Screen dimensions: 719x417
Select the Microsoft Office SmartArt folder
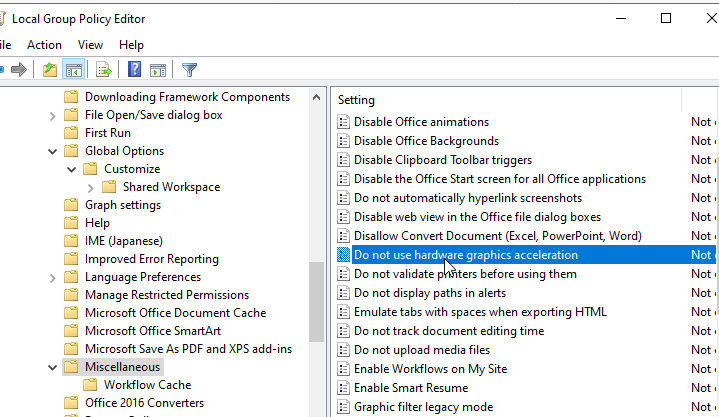(x=153, y=331)
